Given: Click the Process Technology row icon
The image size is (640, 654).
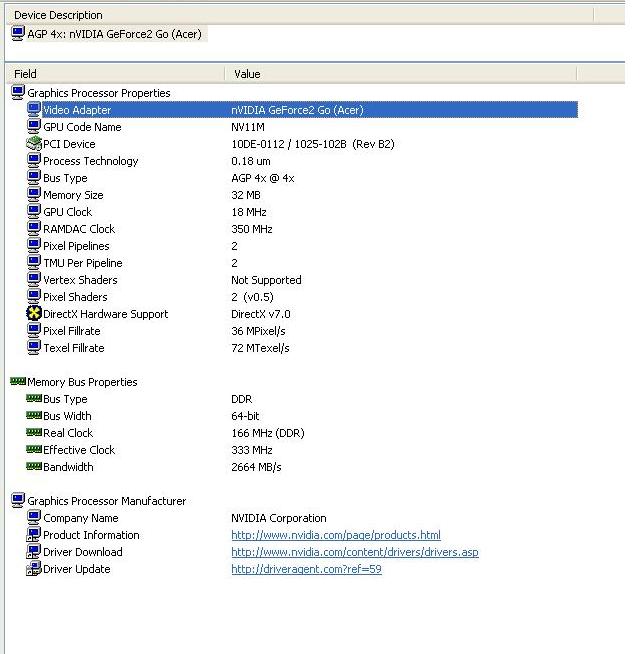Looking at the screenshot, I should click(34, 161).
